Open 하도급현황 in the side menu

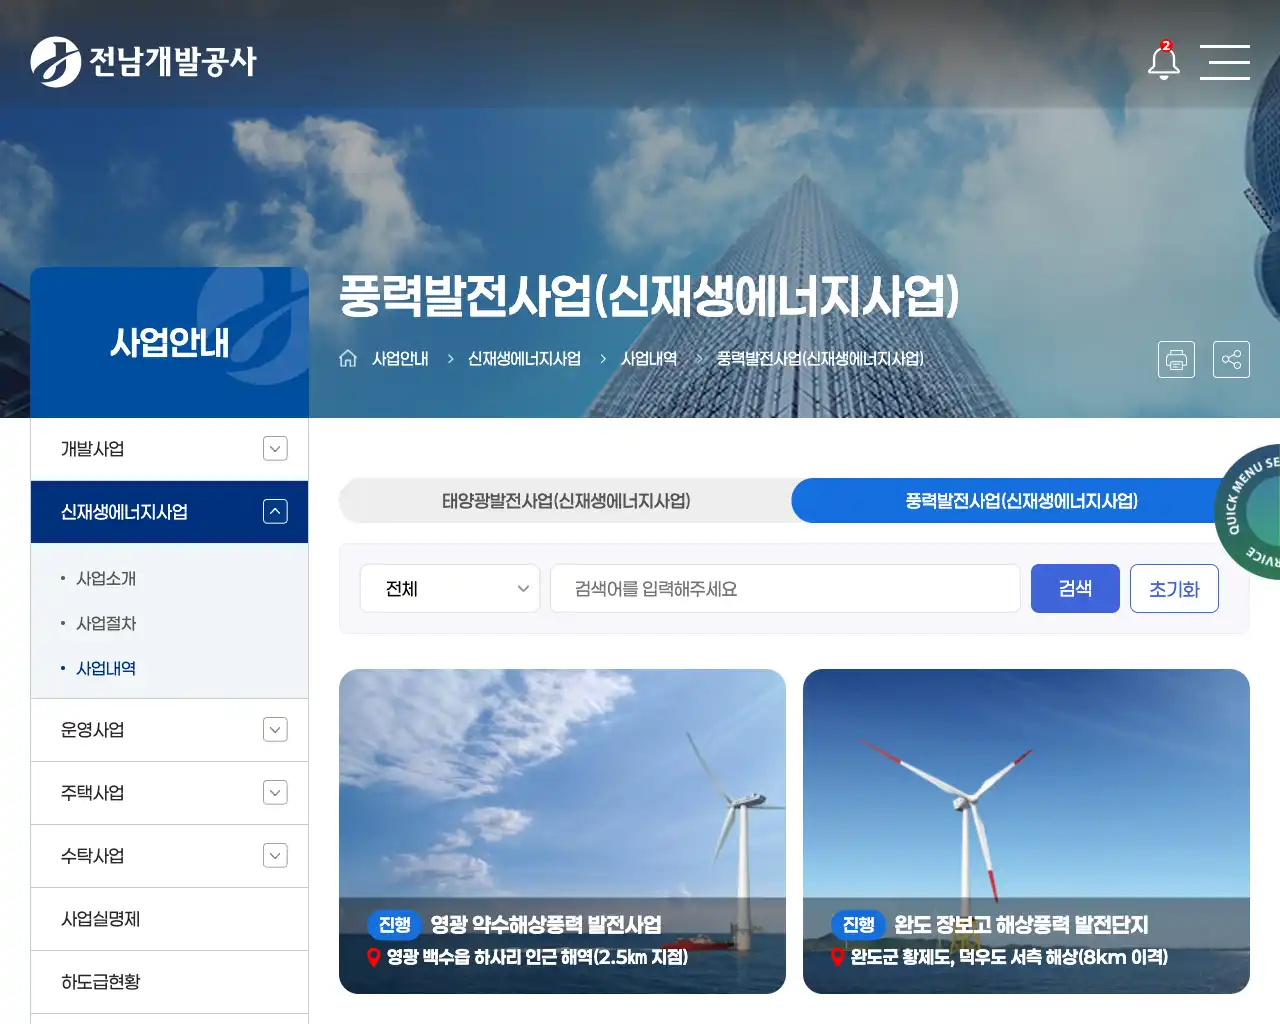[x=169, y=982]
